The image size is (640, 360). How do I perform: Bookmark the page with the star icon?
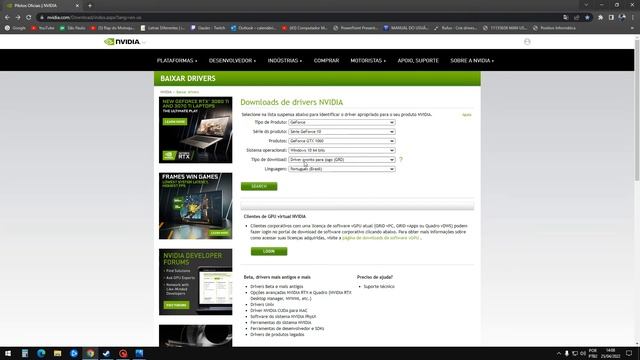pos(587,18)
